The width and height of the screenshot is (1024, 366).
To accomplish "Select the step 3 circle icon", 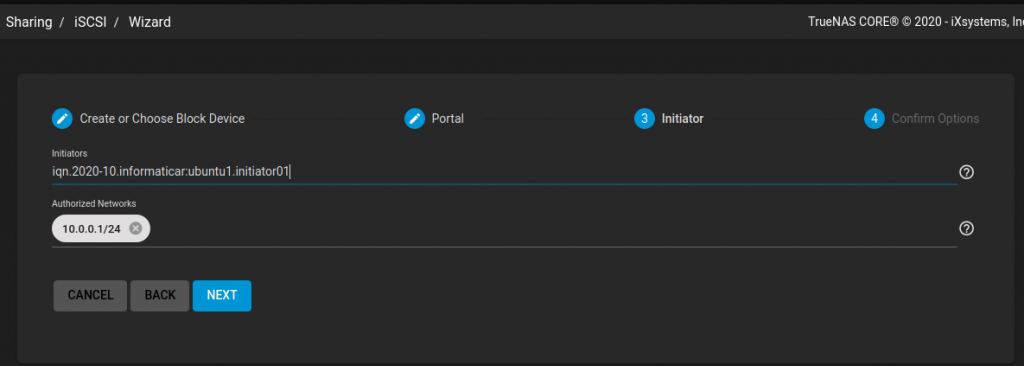I will pyautogui.click(x=644, y=119).
